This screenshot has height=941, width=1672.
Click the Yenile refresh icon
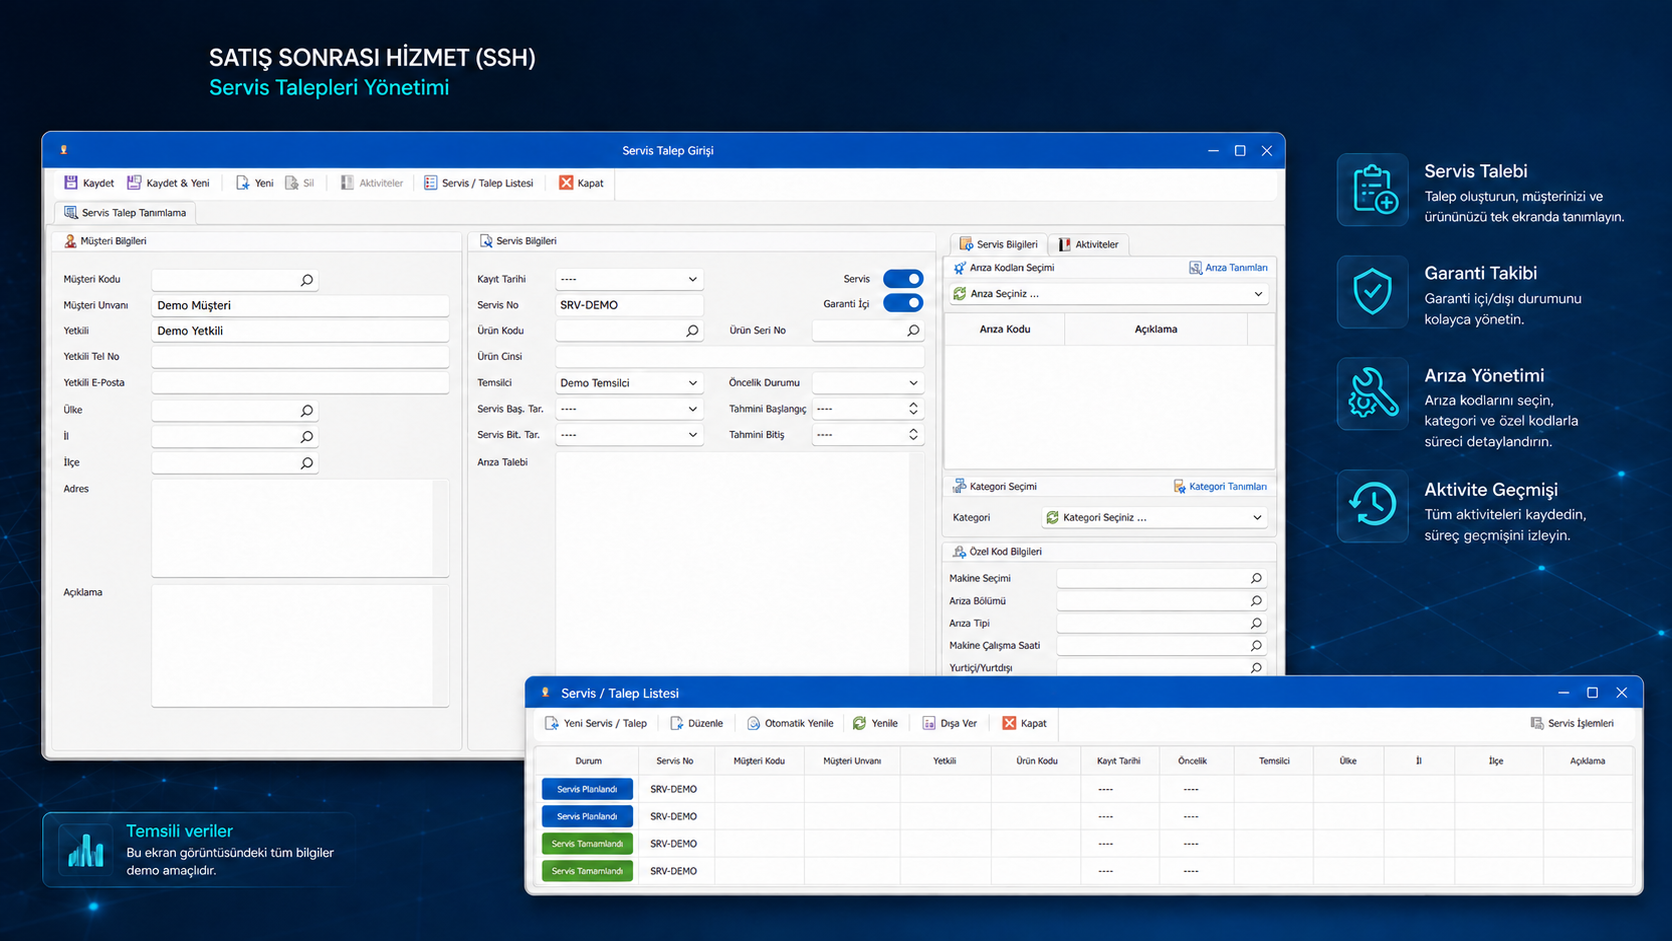[x=860, y=723]
